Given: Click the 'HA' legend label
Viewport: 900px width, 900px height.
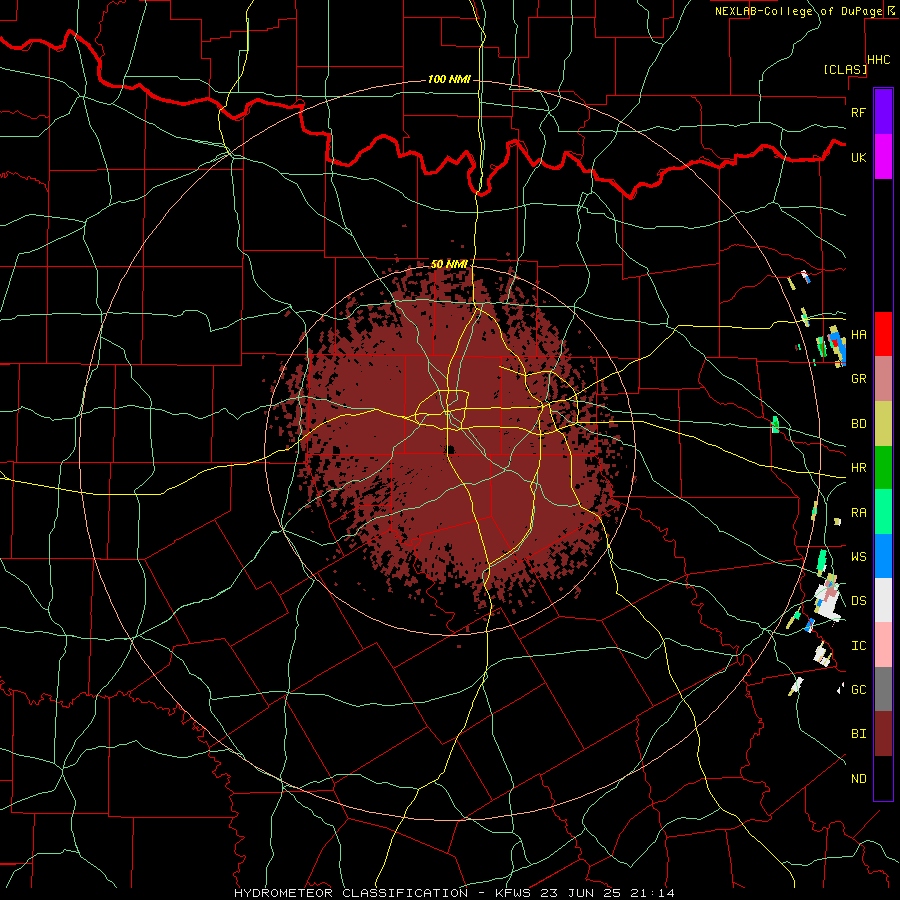Looking at the screenshot, I should 858,334.
